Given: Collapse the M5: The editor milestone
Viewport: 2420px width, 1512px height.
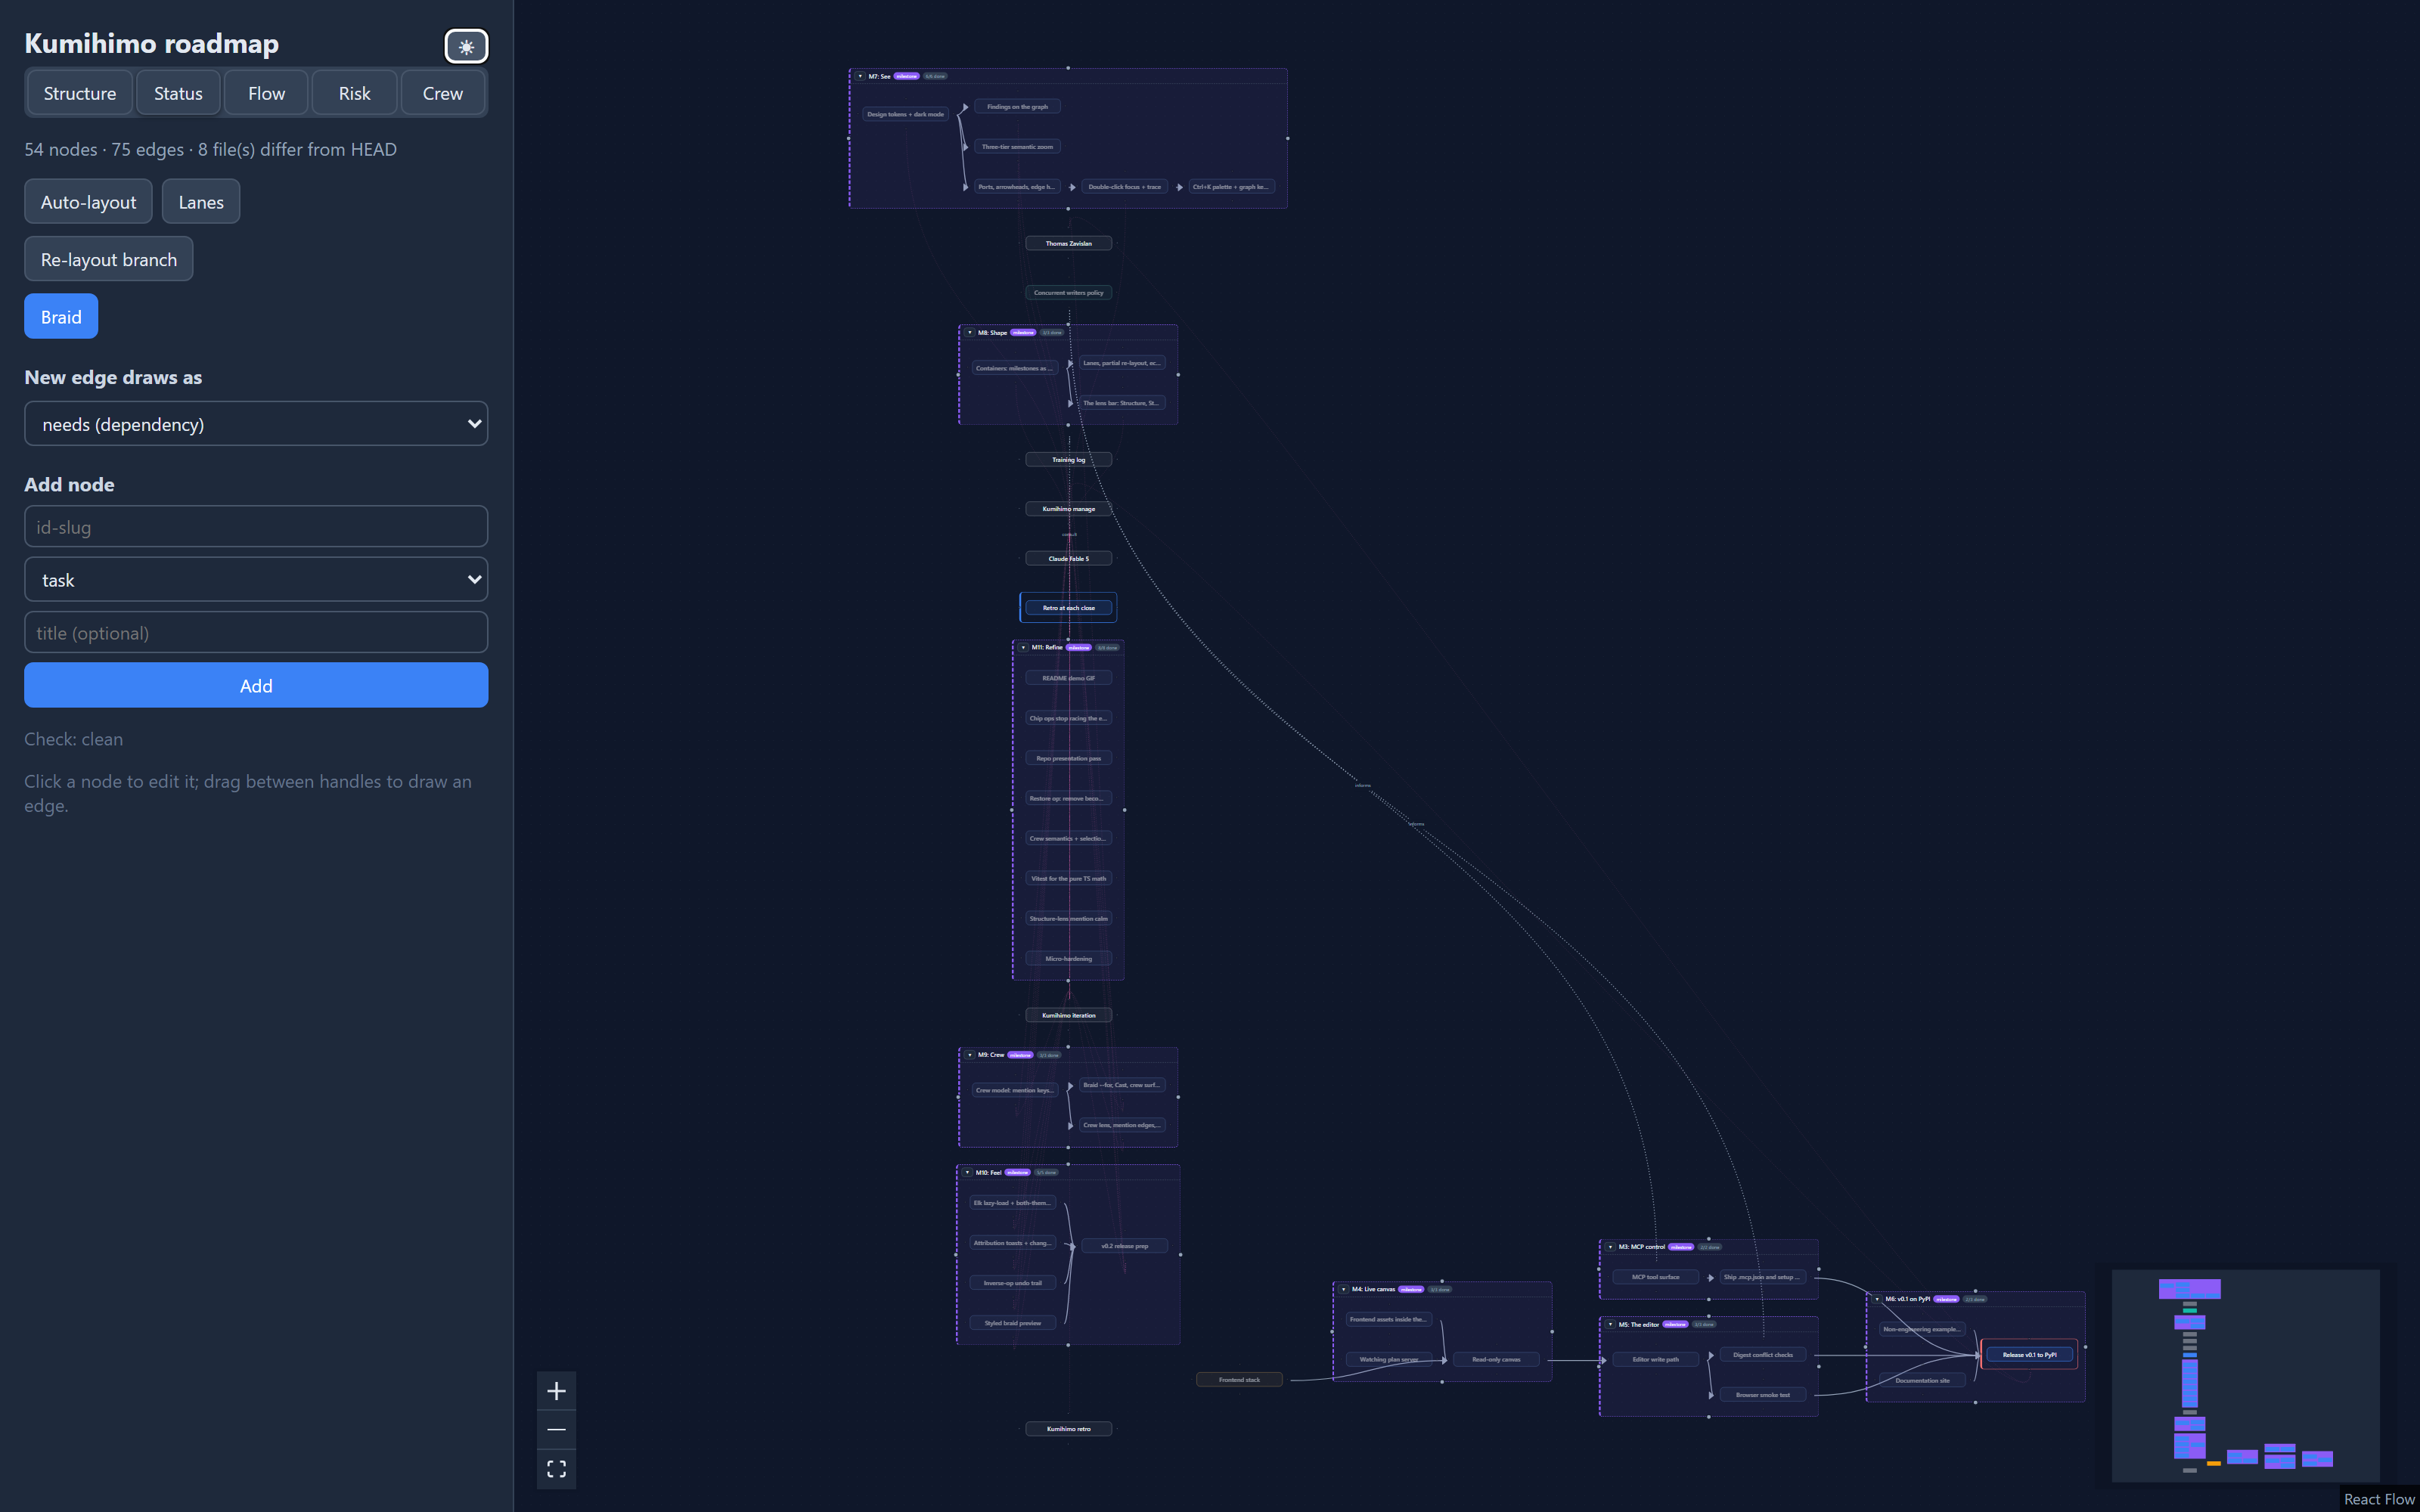Looking at the screenshot, I should pos(1610,1325).
